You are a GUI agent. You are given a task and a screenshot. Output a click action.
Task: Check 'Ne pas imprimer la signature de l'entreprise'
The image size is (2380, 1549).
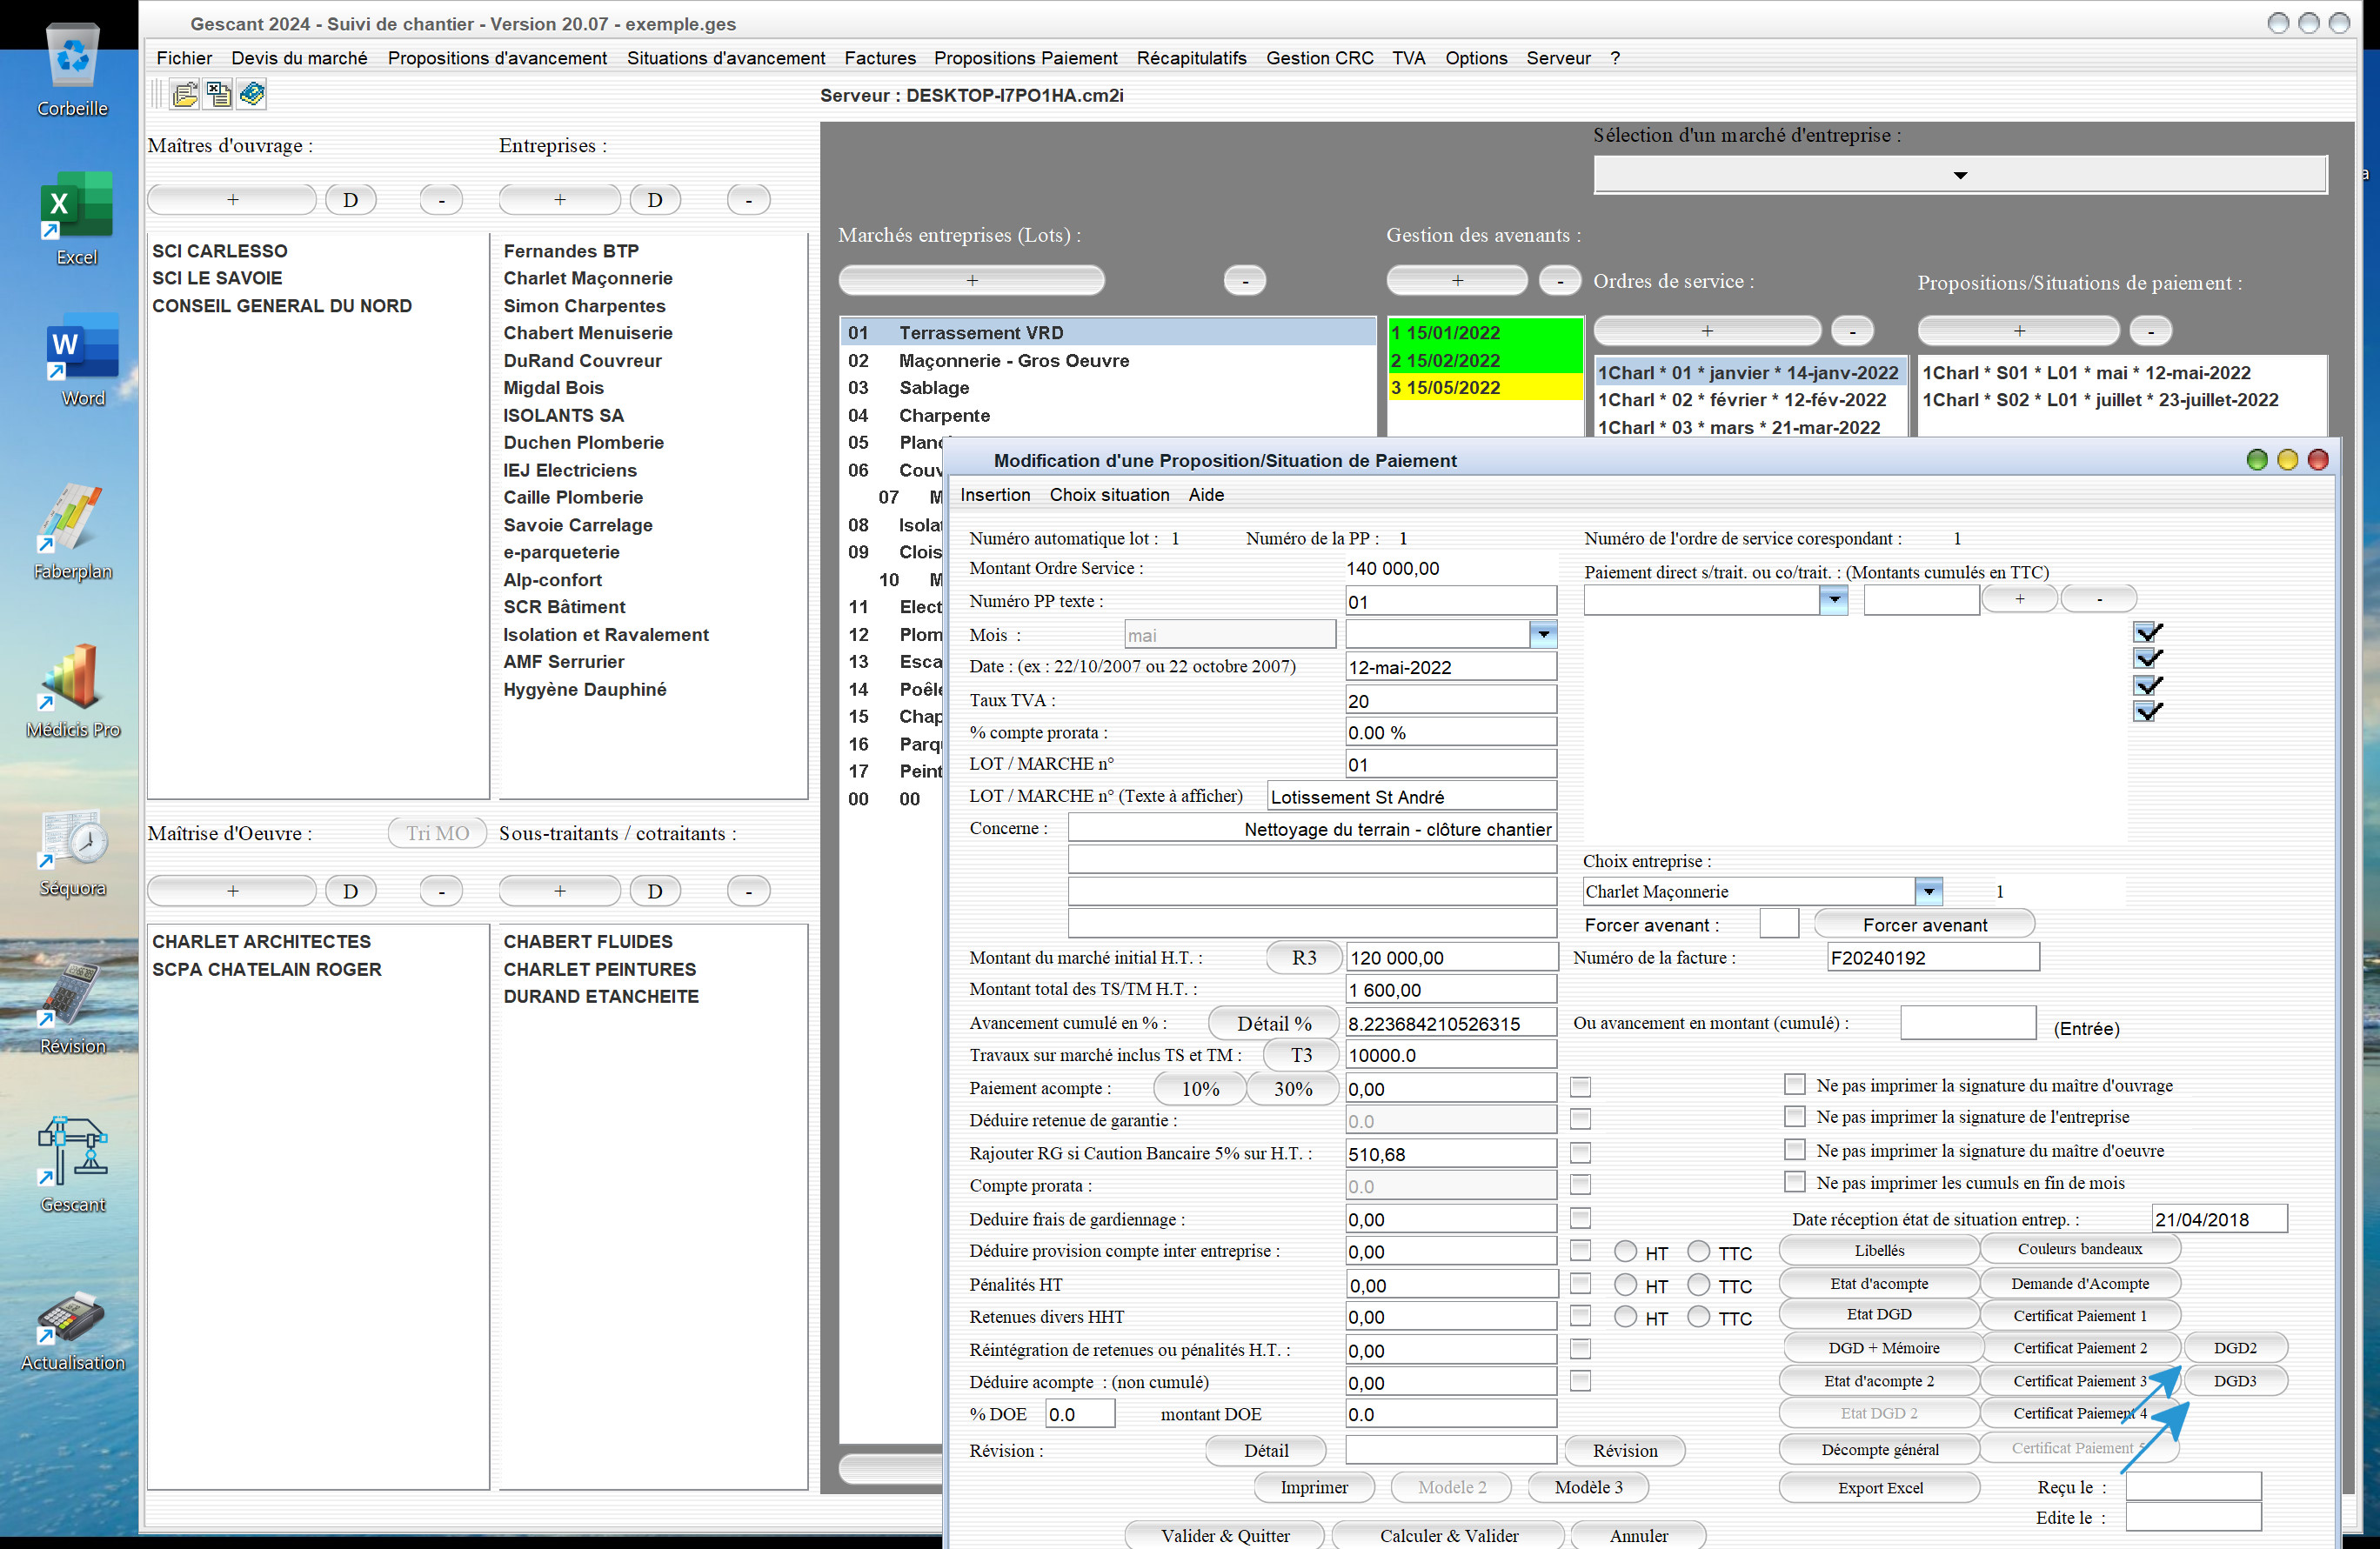pyautogui.click(x=1794, y=1116)
